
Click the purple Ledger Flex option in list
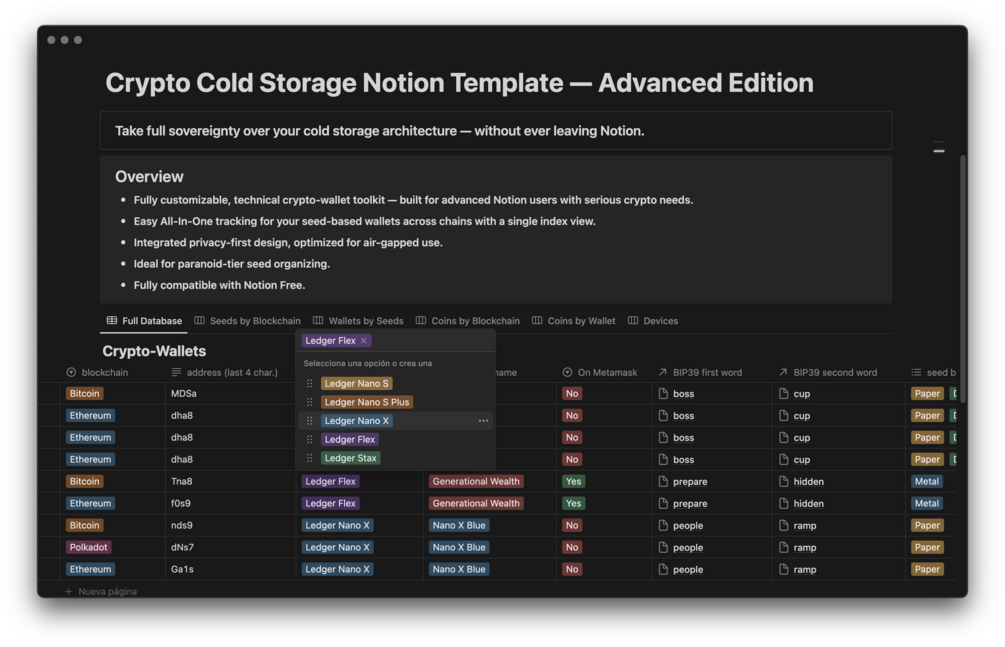pos(350,440)
